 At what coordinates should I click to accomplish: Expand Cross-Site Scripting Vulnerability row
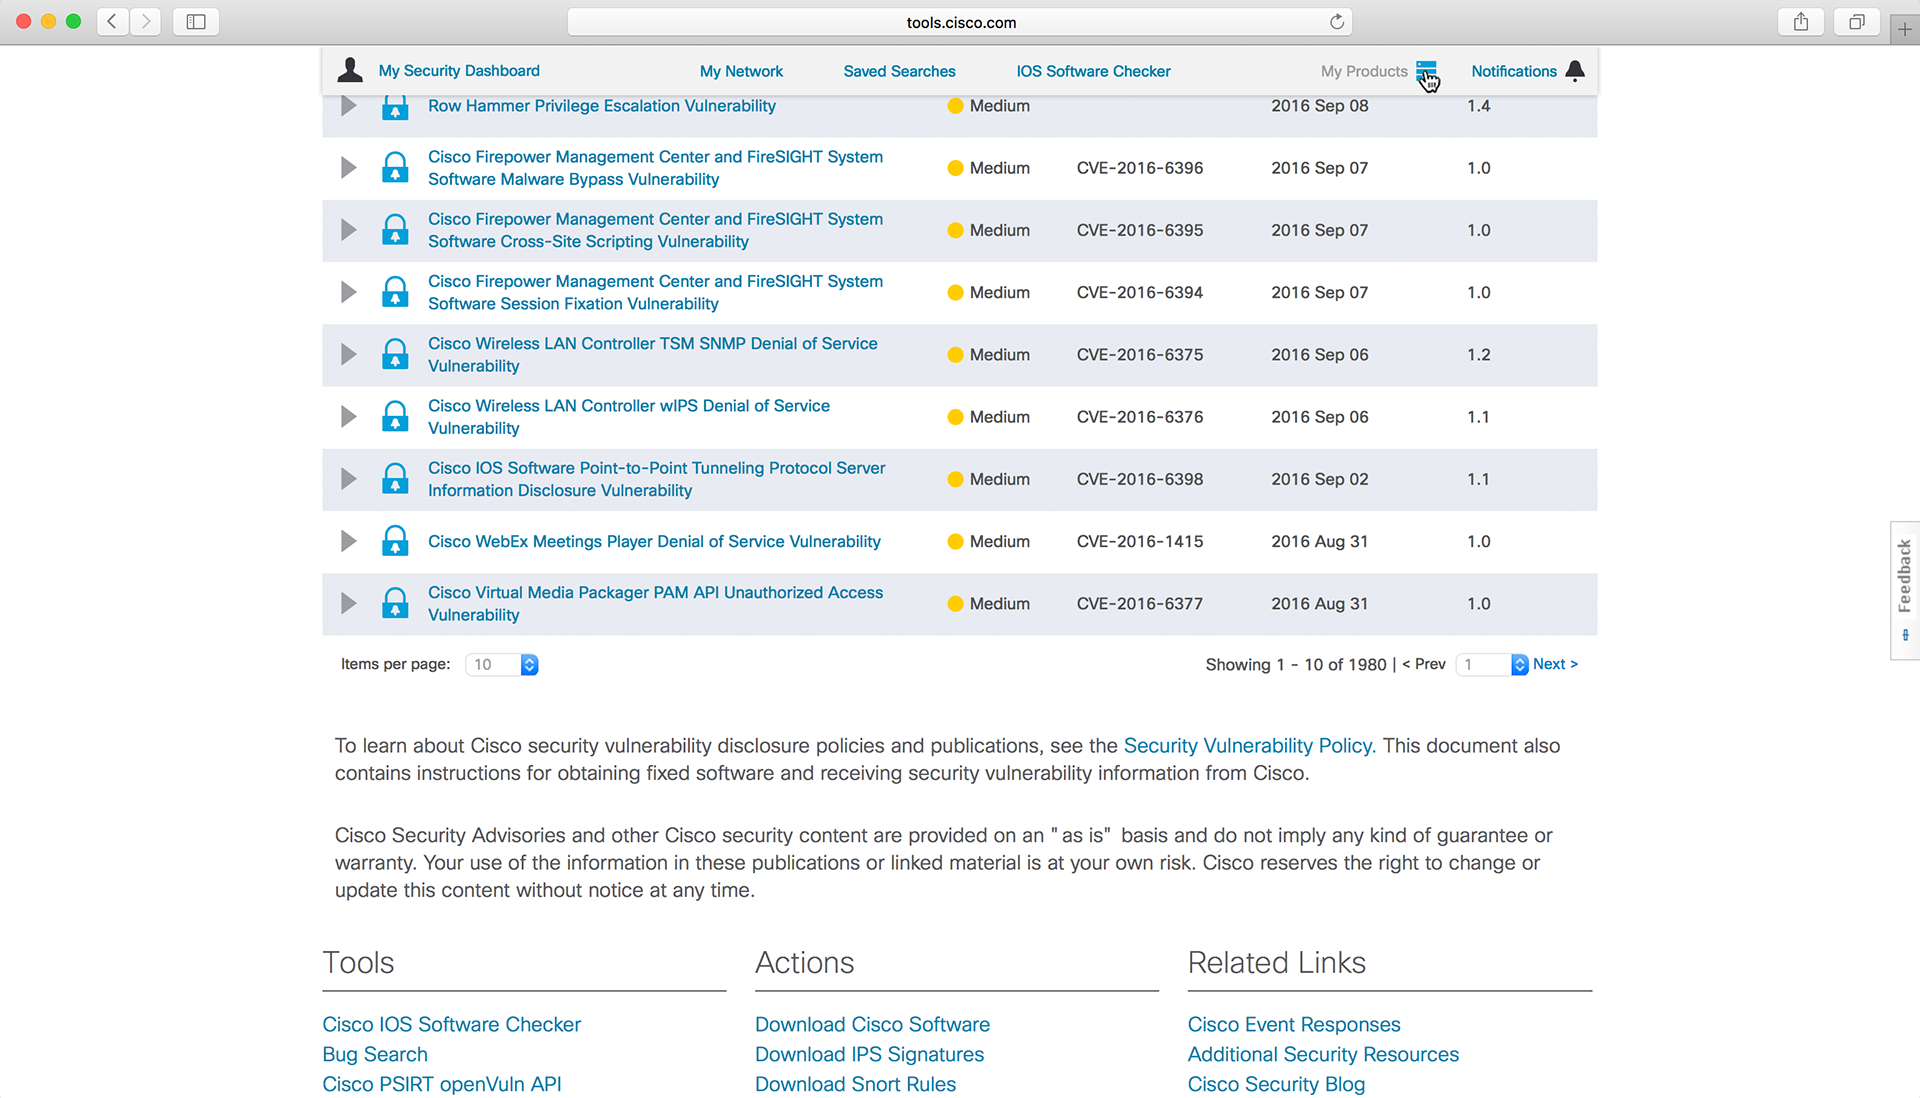click(x=348, y=230)
